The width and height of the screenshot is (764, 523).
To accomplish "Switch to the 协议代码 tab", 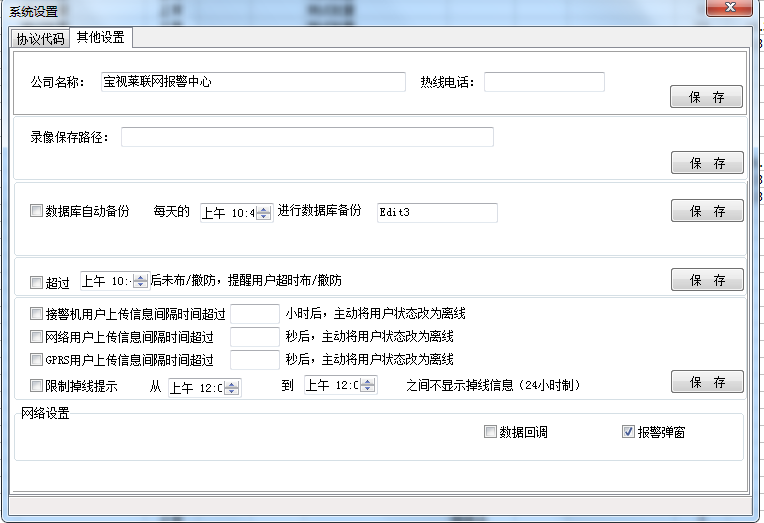I will 40,39.
